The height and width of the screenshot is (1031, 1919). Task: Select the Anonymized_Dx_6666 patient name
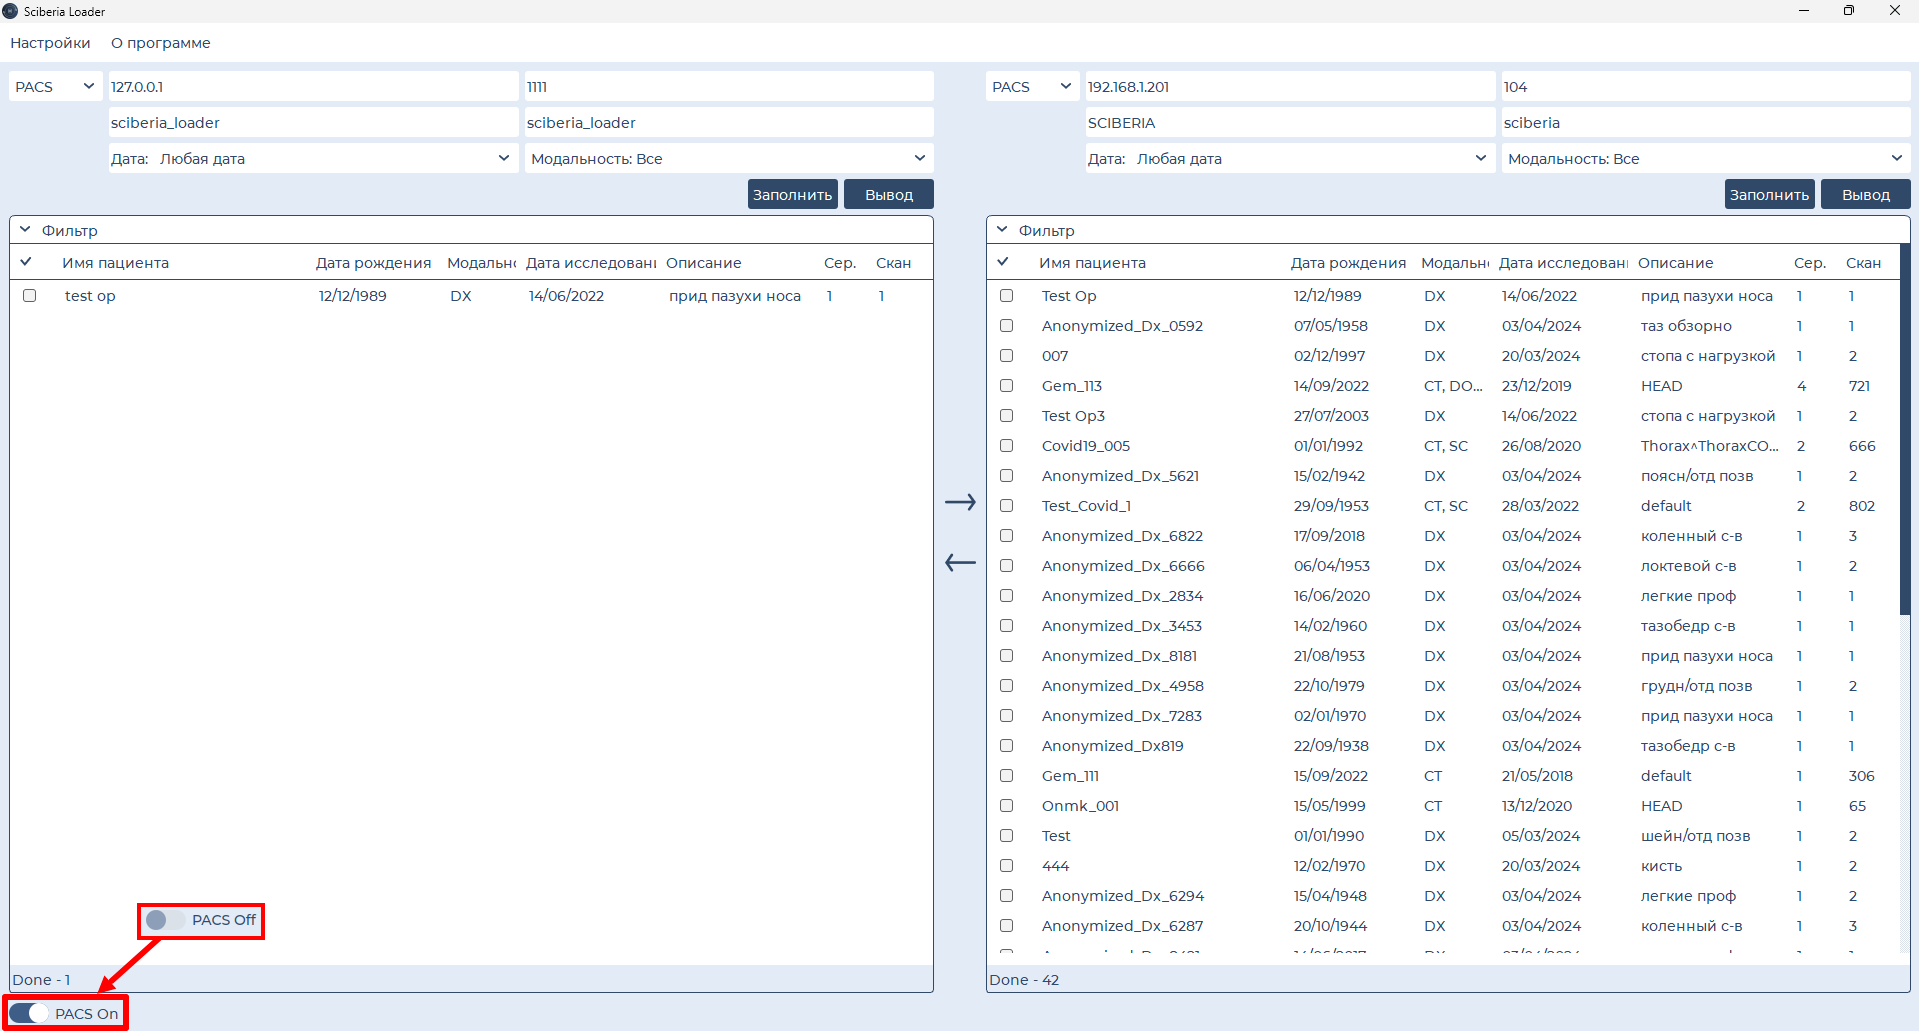pyautogui.click(x=1123, y=566)
